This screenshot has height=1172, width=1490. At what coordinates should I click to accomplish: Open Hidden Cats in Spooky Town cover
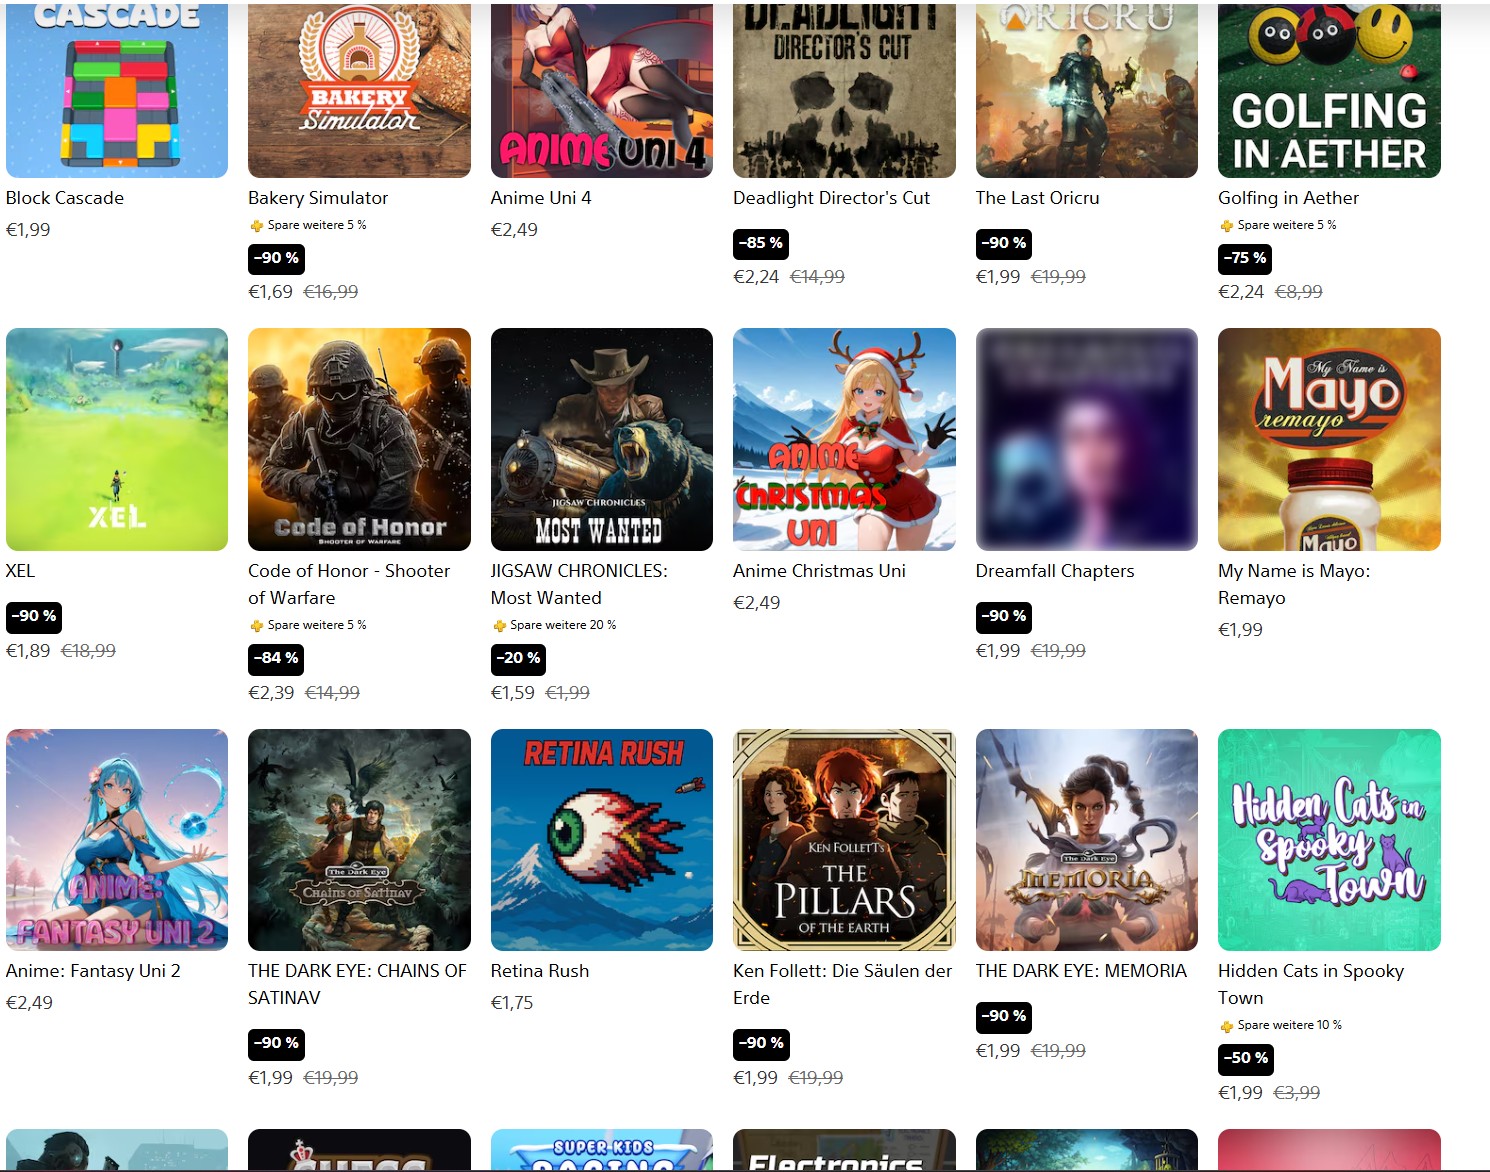1329,840
